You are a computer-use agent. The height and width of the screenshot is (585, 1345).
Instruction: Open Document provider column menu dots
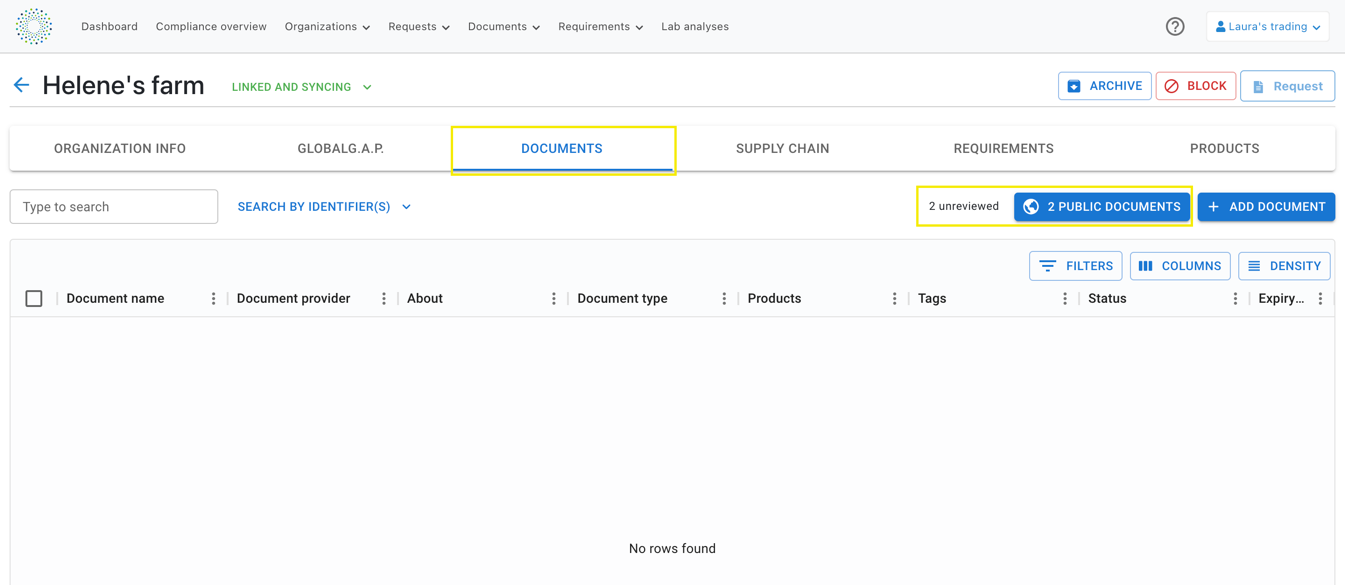[384, 299]
